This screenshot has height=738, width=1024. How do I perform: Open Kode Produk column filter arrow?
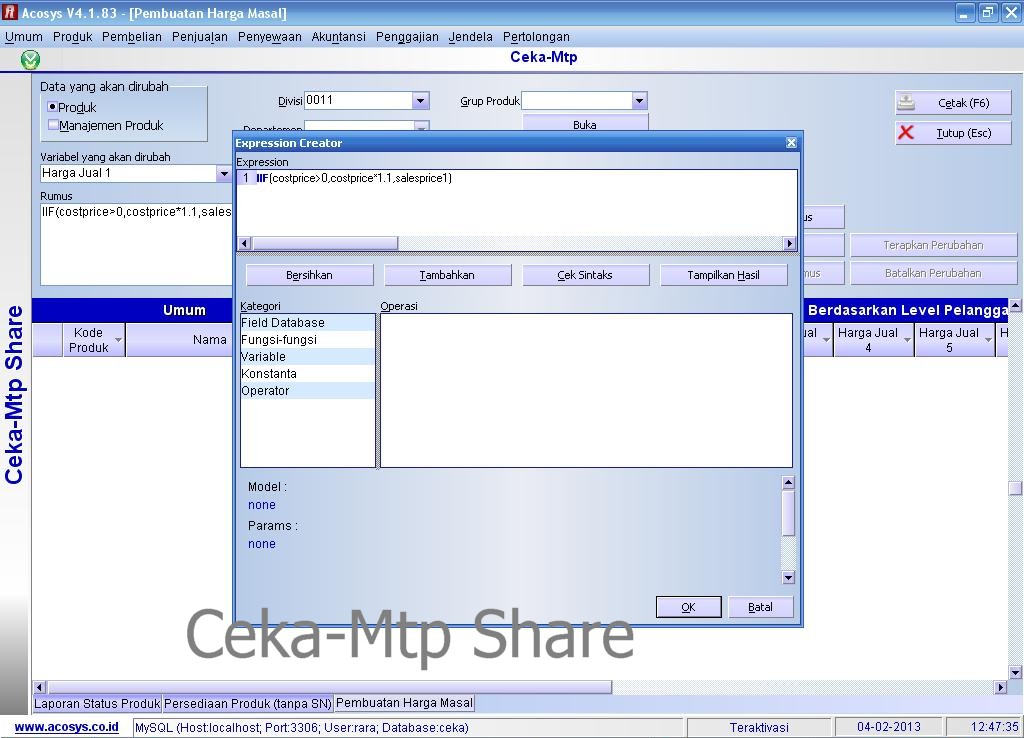click(118, 340)
